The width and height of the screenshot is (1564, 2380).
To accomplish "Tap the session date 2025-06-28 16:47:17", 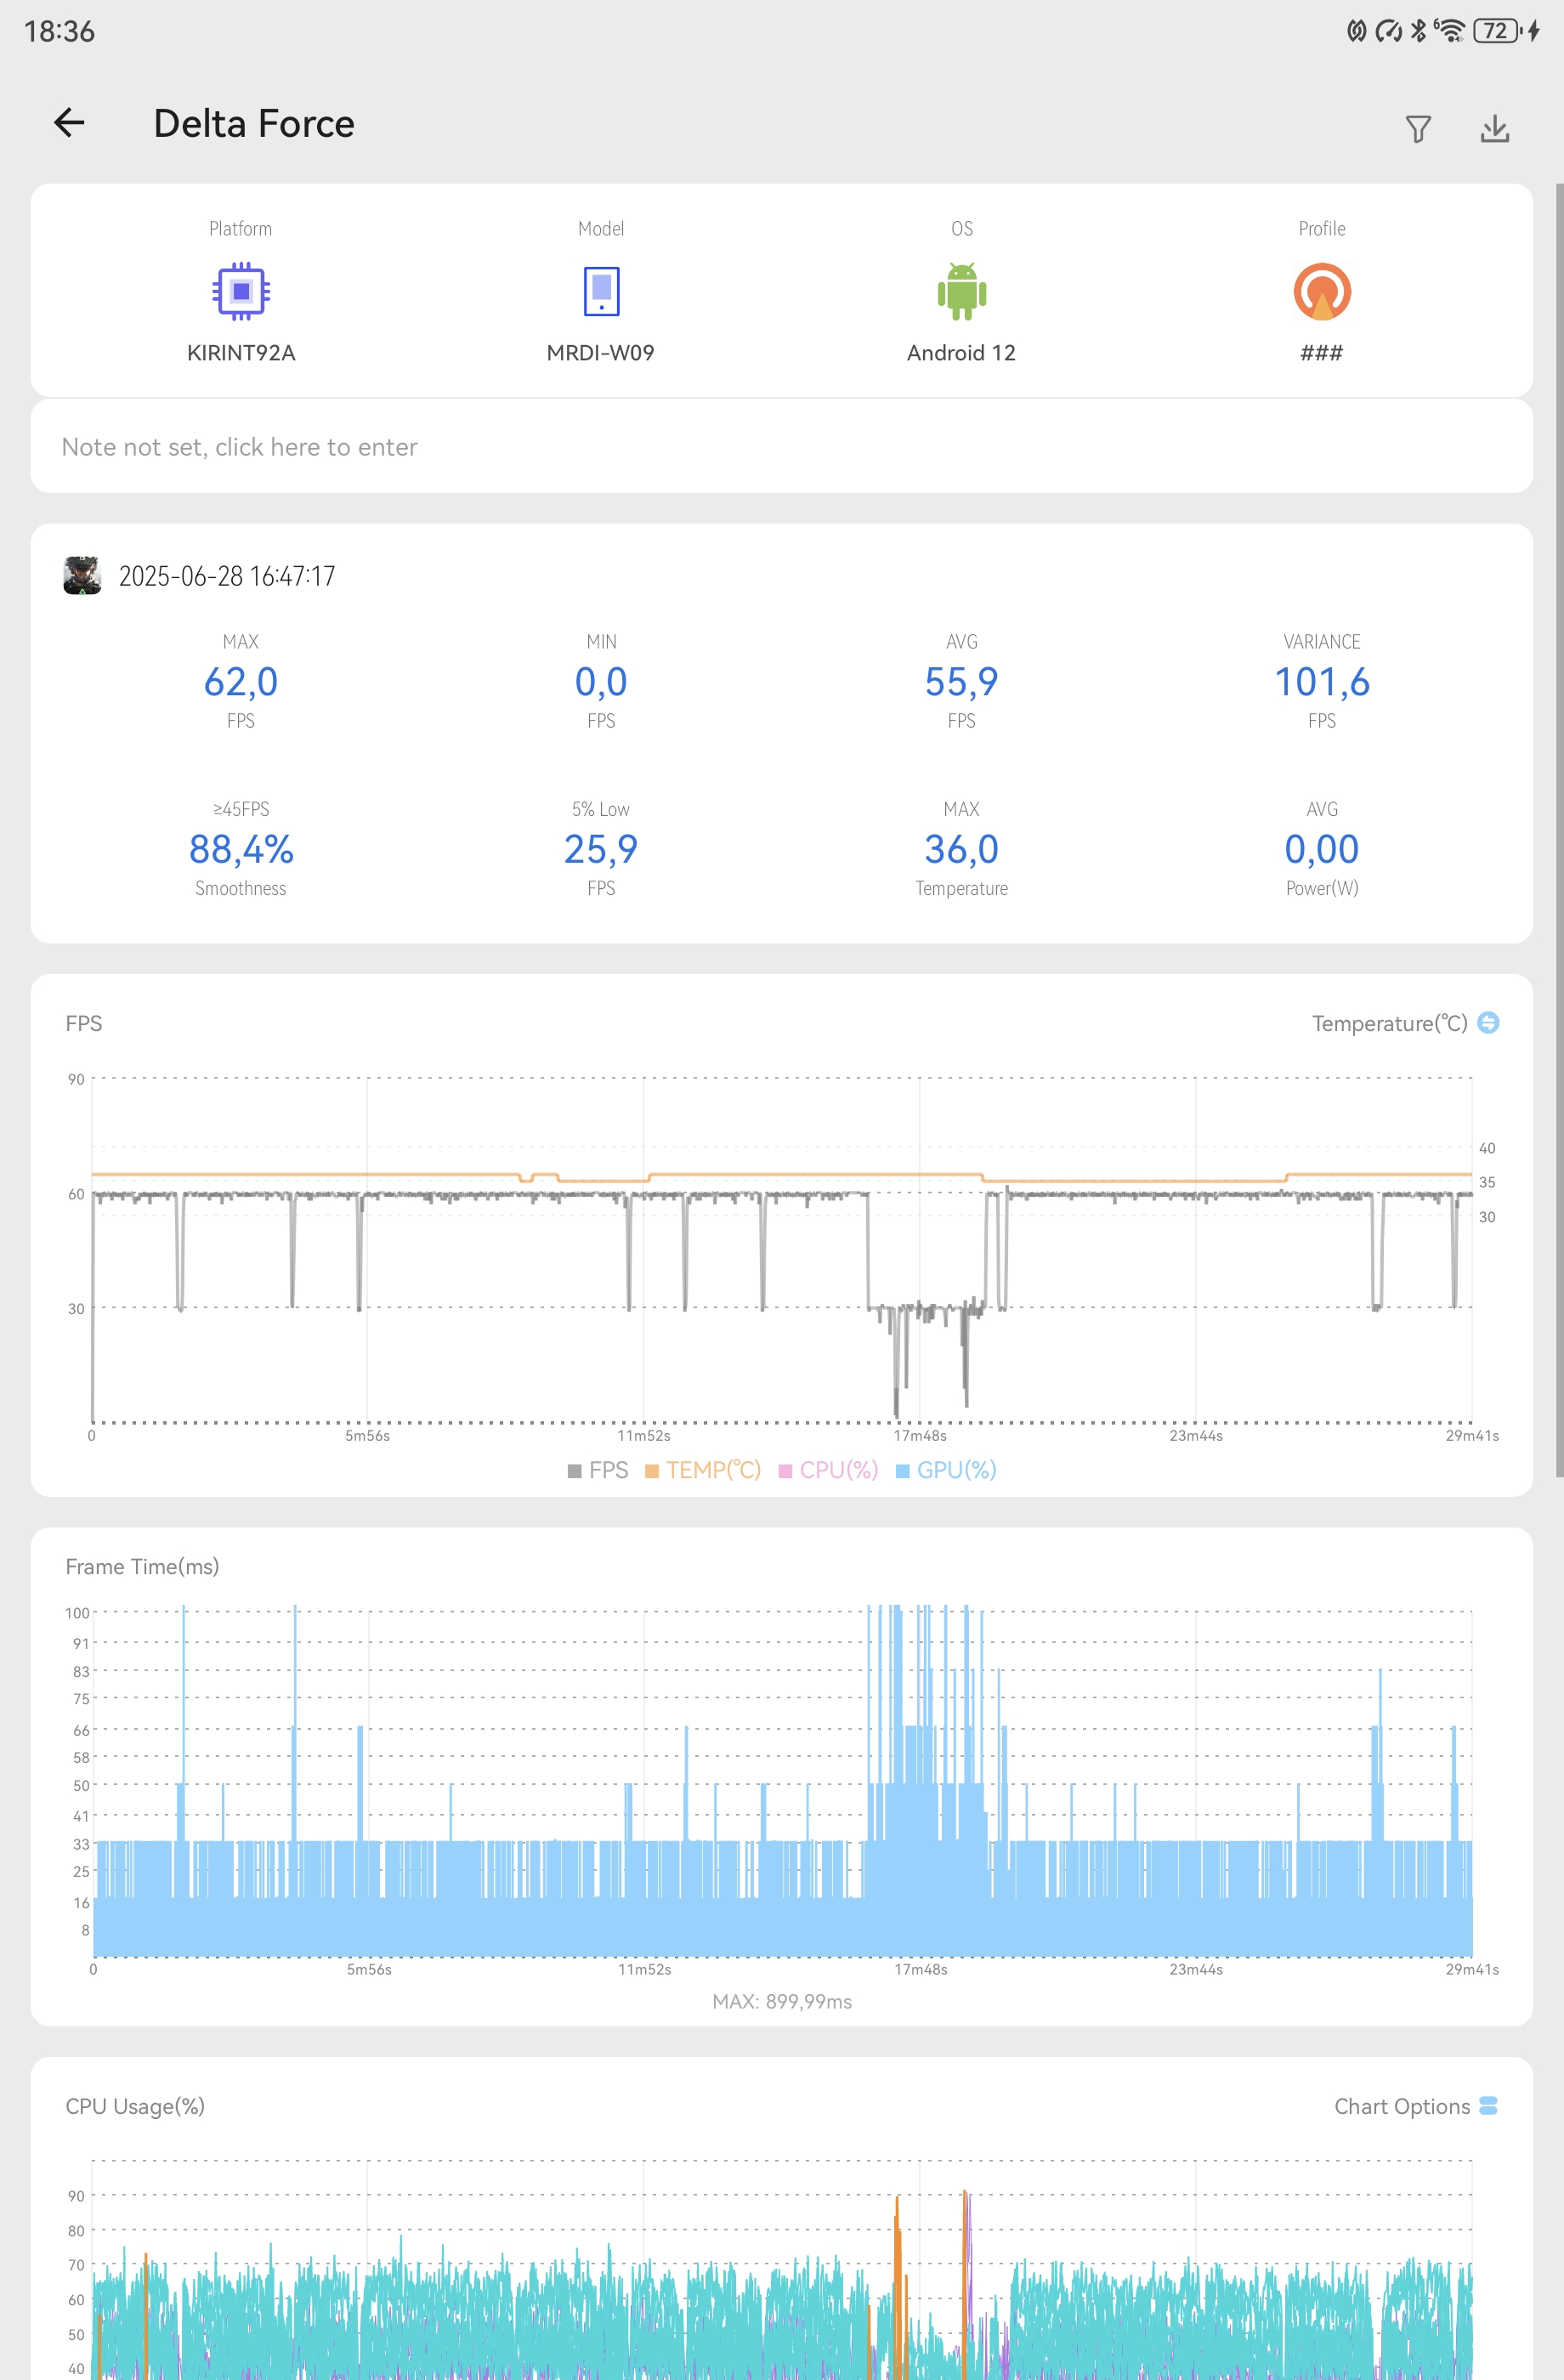I will click(x=227, y=576).
